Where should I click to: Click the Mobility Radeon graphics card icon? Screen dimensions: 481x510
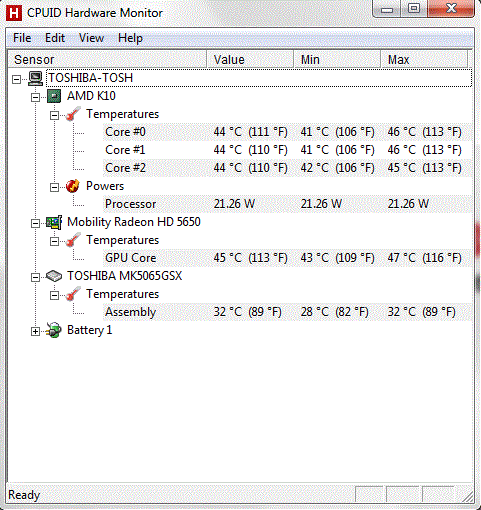(54, 222)
